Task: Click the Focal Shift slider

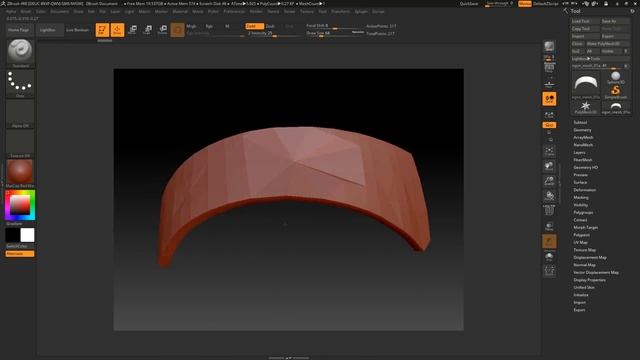Action: coord(335,26)
